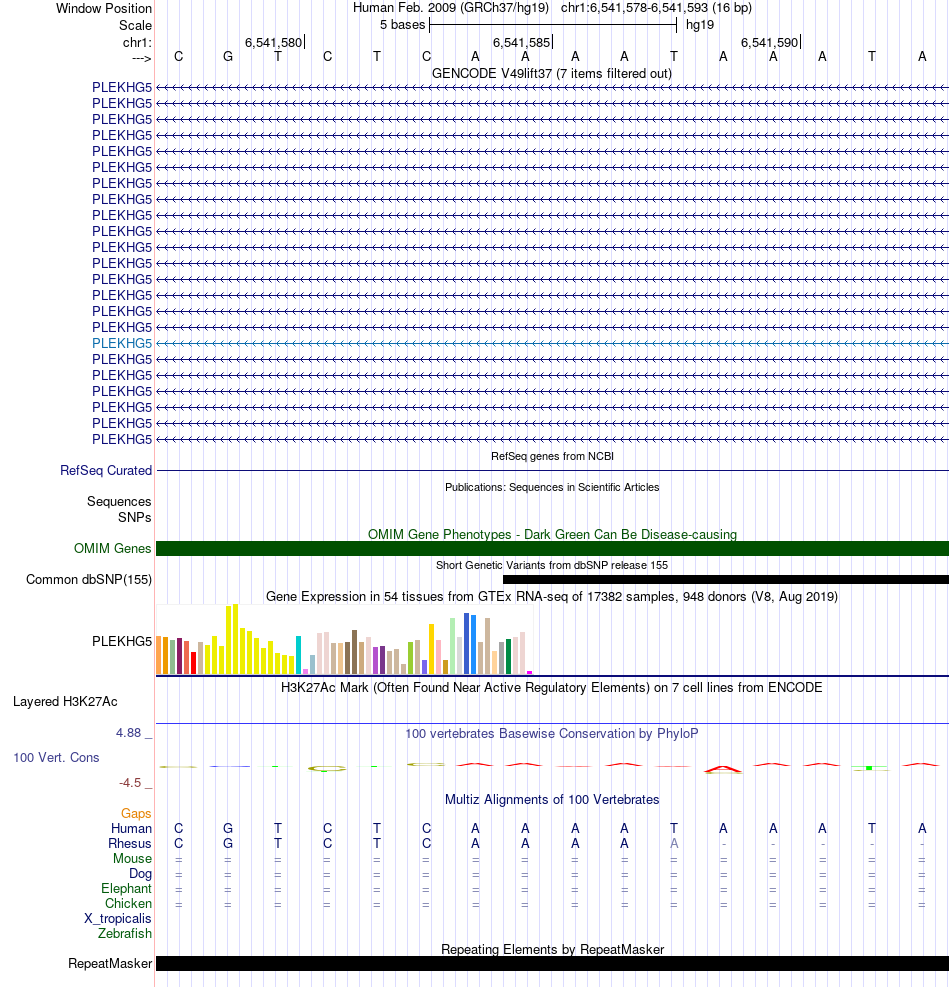The width and height of the screenshot is (950, 987).
Task: Select the Scale track label
Action: (x=135, y=26)
